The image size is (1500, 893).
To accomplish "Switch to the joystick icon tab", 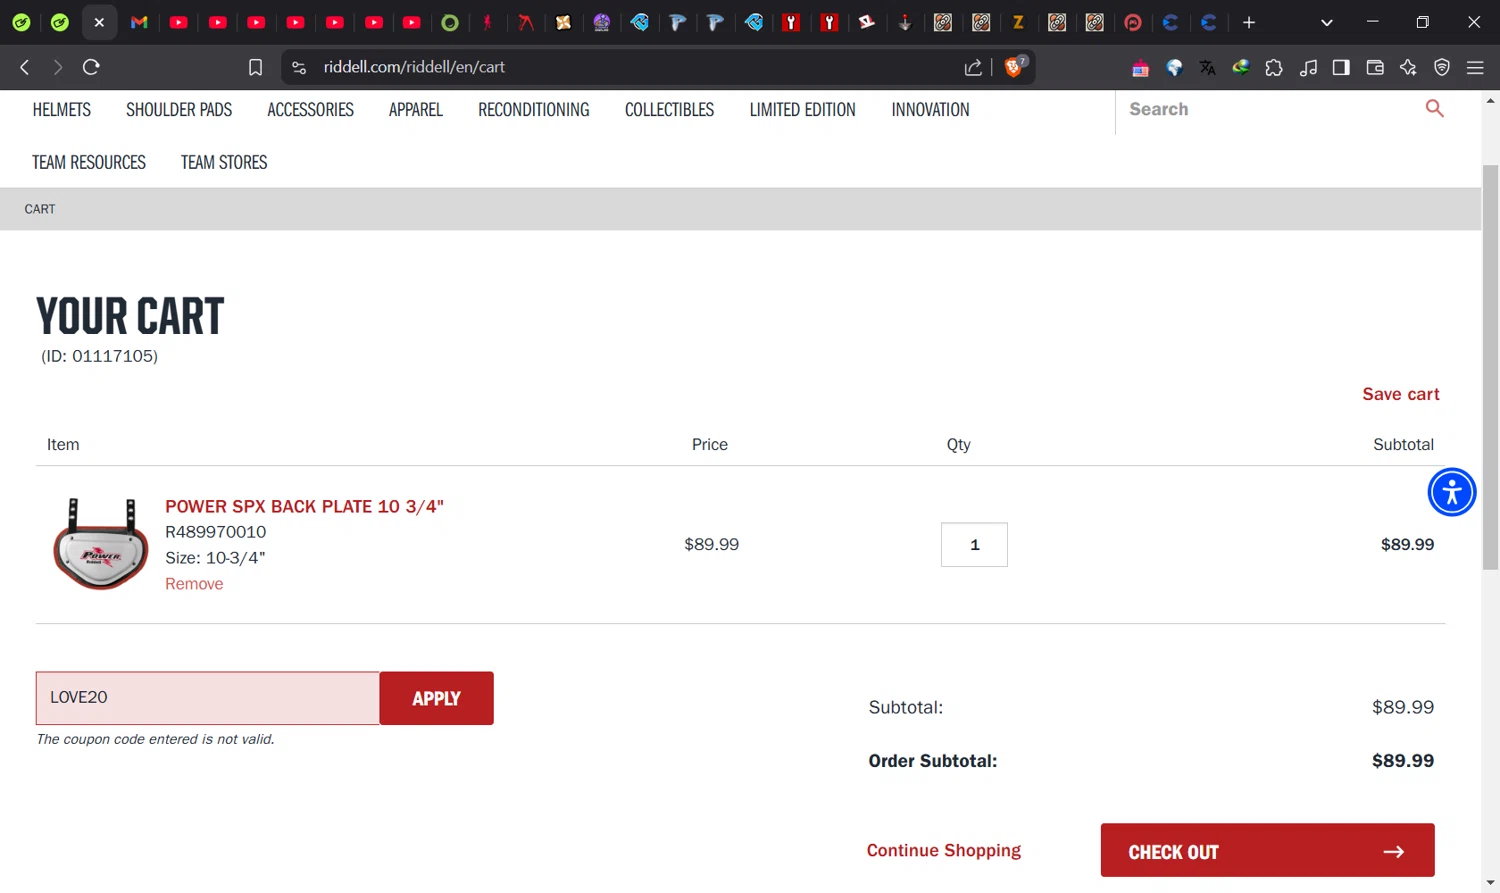I will [x=904, y=22].
